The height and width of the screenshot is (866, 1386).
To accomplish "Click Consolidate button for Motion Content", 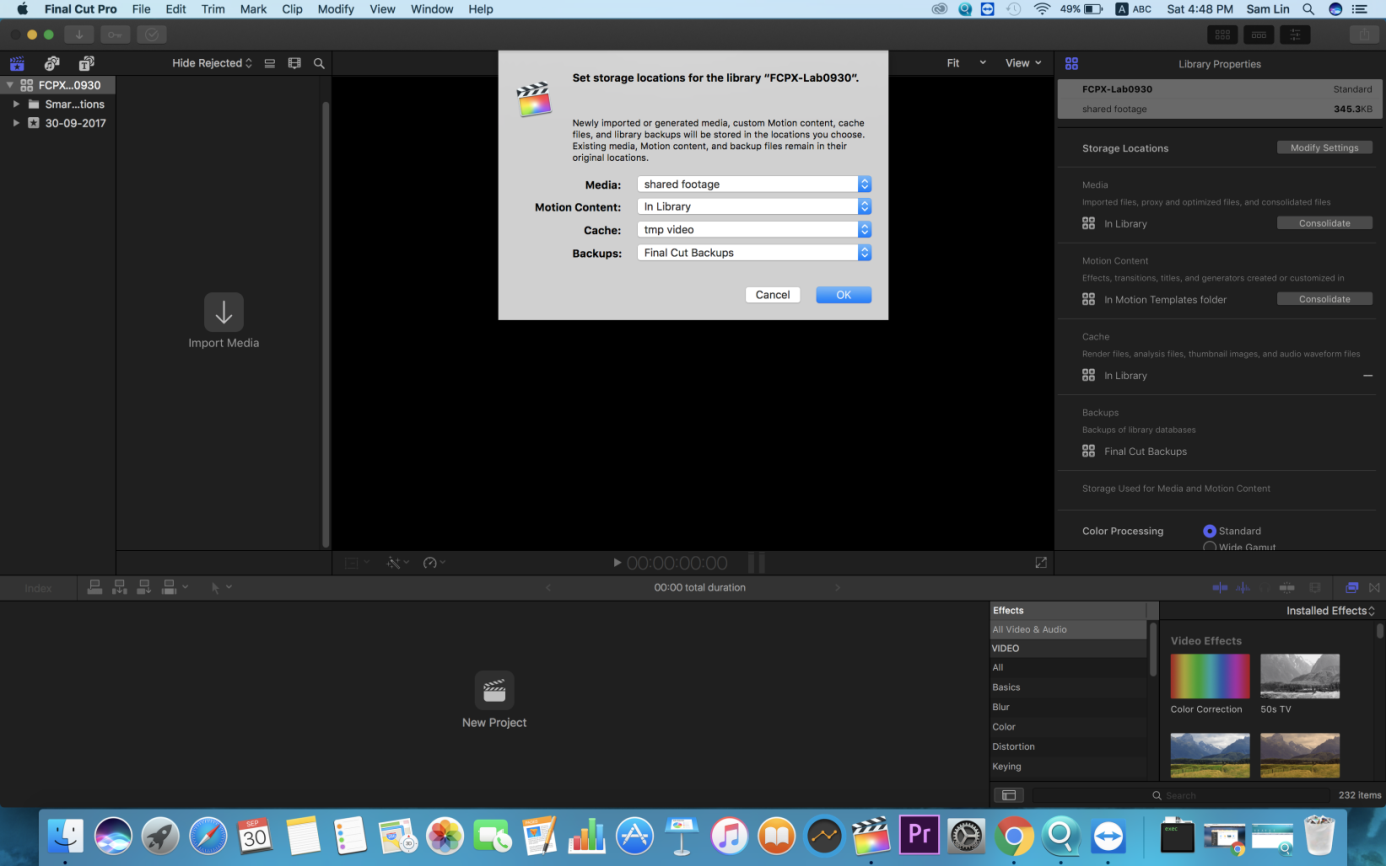I will 1324,299.
